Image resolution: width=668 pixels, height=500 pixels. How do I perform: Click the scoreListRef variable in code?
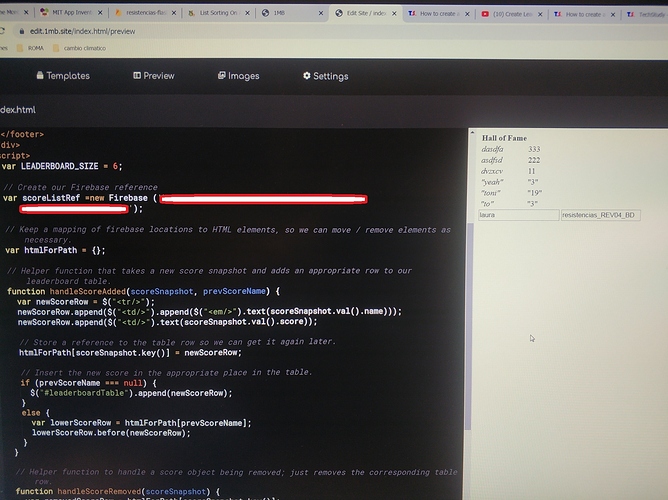(x=51, y=198)
